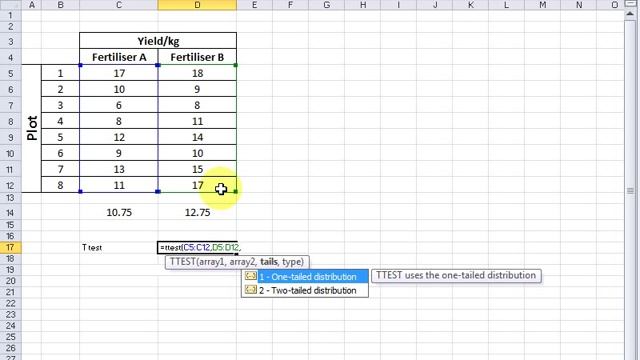Click the 'Plot' merged label cell
The height and width of the screenshot is (360, 640).
tap(31, 128)
